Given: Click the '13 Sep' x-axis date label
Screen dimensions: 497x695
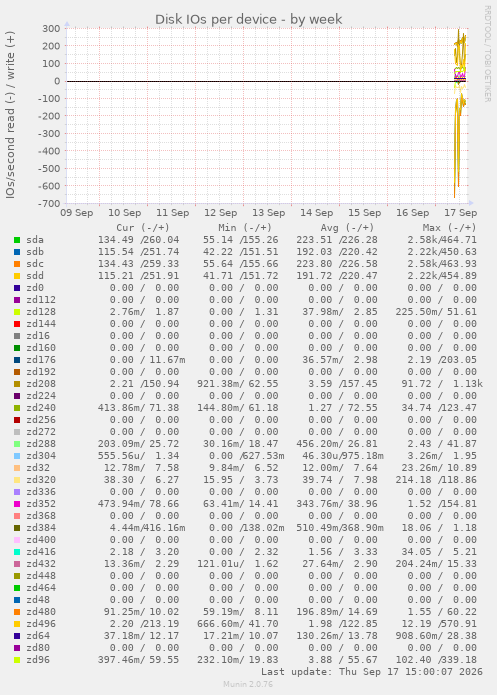Looking at the screenshot, I should coord(269,213).
